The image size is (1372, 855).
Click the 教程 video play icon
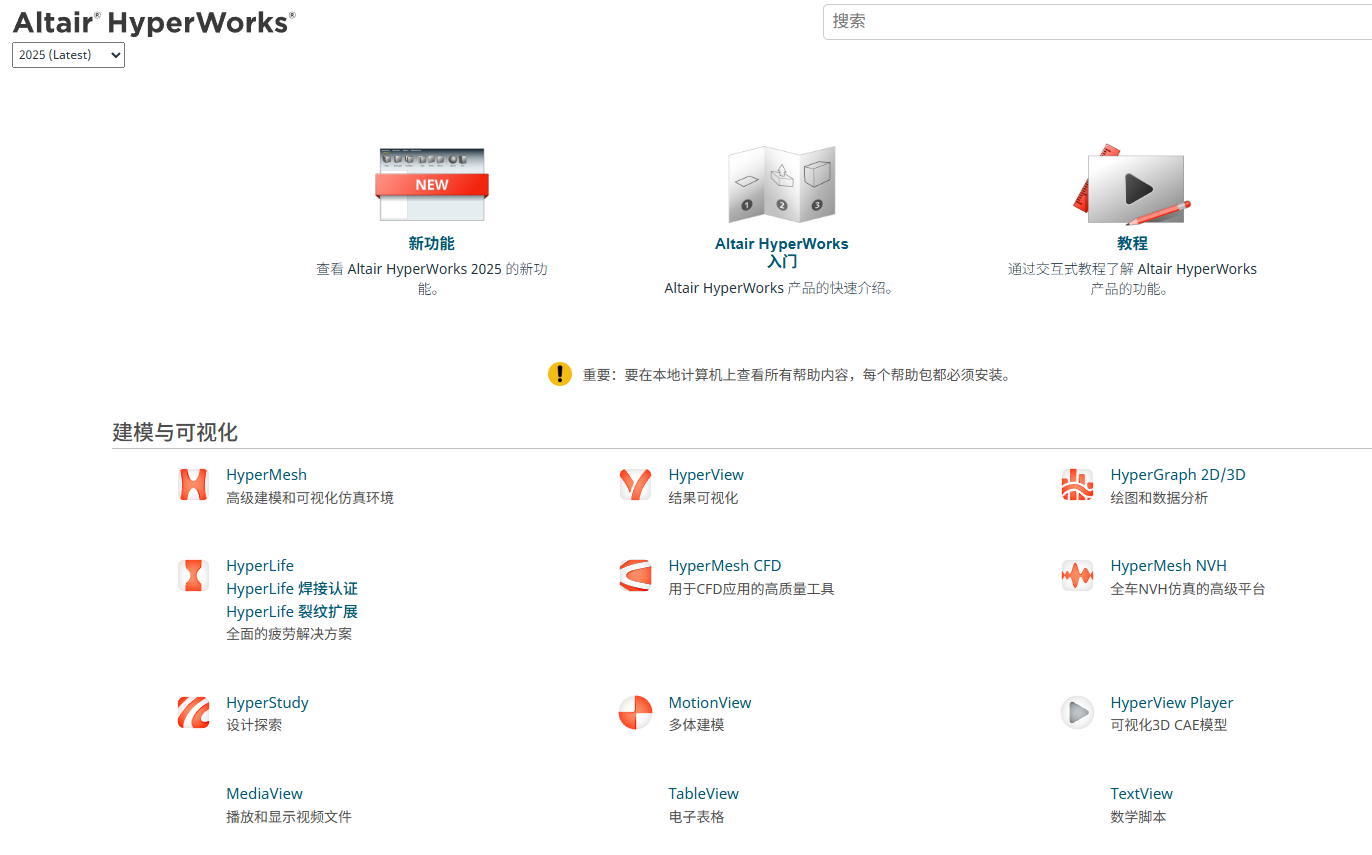[x=1133, y=184]
